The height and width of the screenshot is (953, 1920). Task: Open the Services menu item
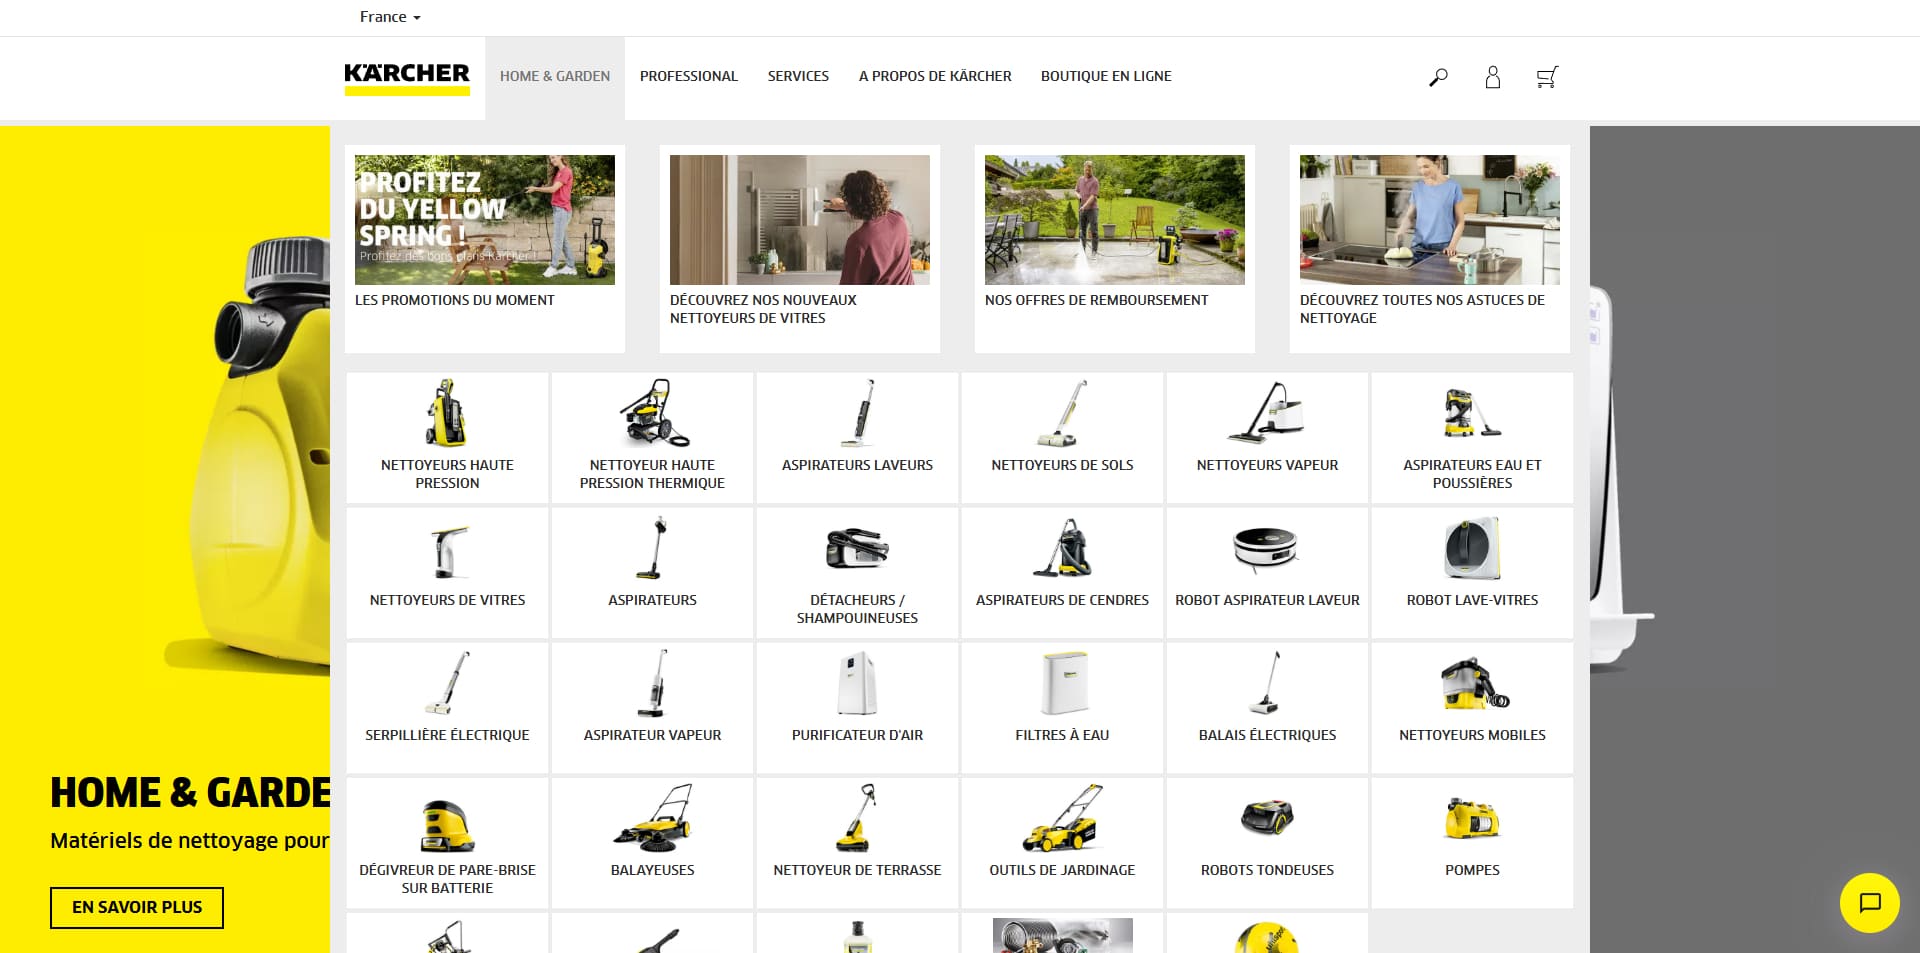click(x=798, y=77)
